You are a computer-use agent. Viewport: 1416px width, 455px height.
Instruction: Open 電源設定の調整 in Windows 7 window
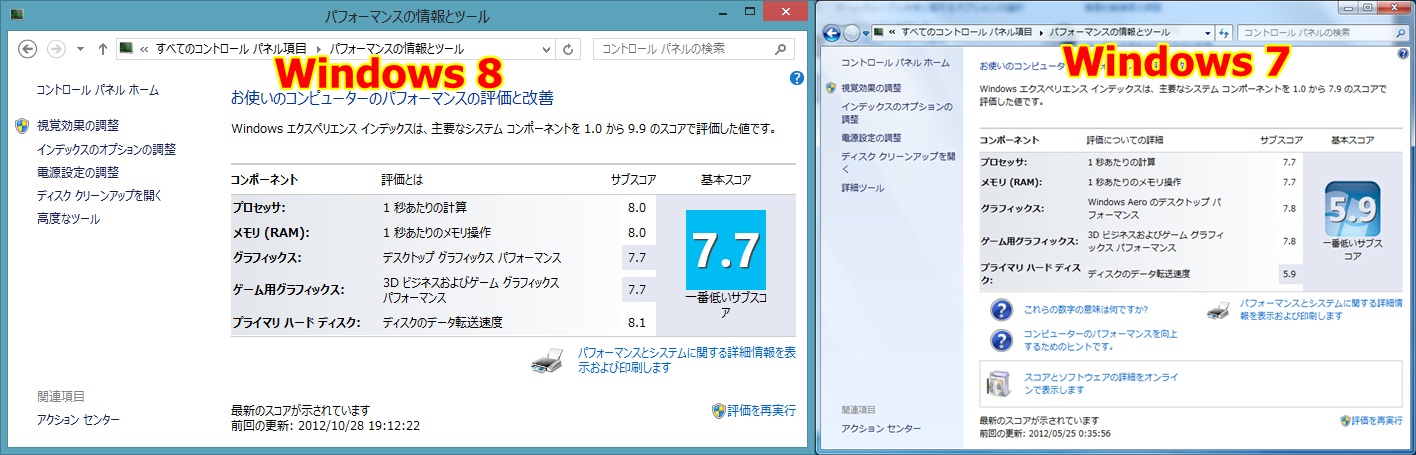coord(871,138)
